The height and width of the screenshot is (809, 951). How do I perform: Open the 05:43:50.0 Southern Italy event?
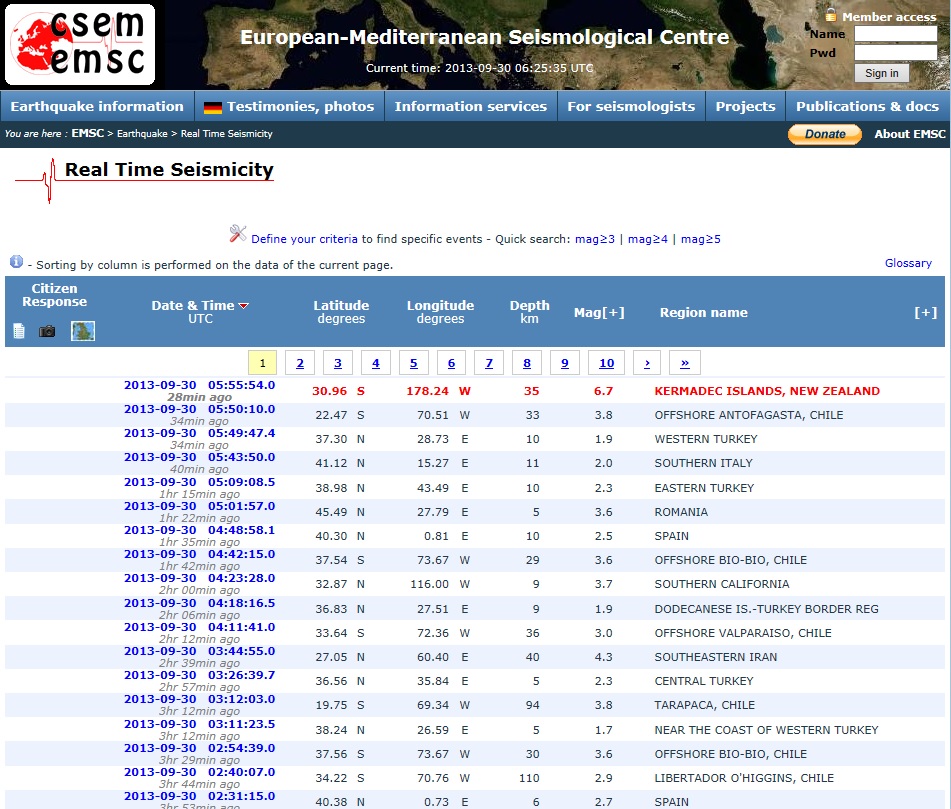coord(200,457)
